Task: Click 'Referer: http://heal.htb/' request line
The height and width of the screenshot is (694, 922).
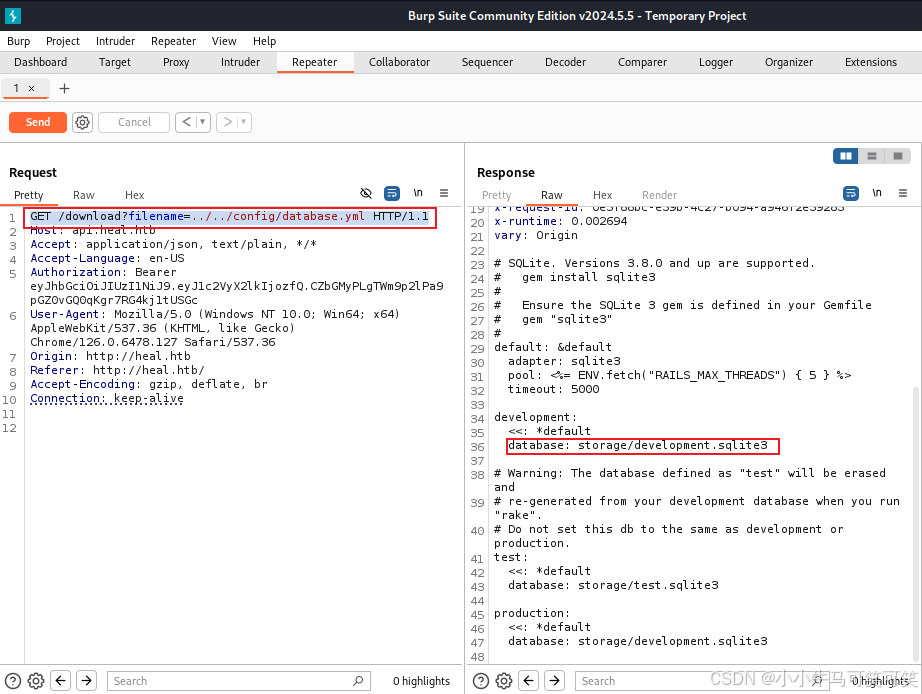Action: [x=117, y=370]
